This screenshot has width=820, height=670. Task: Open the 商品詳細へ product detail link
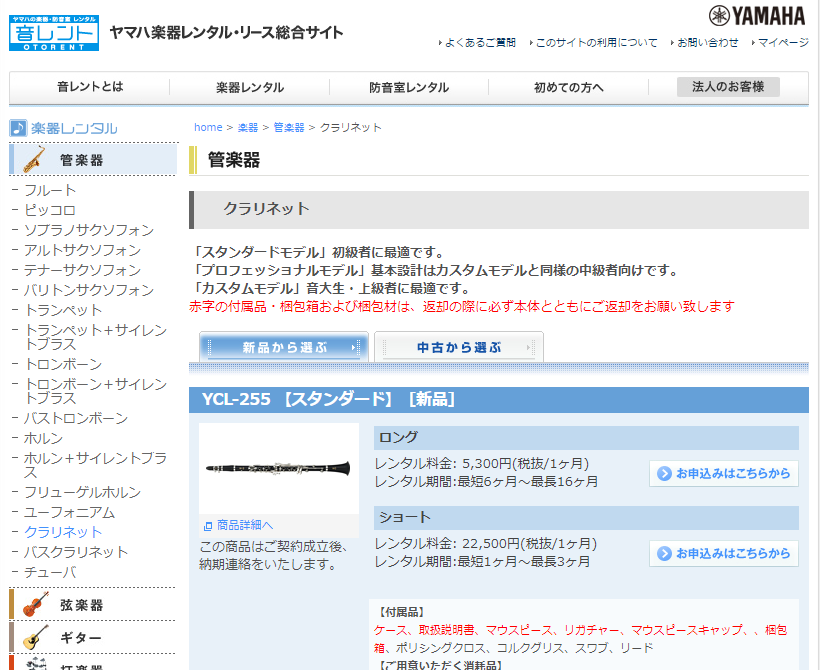(245, 525)
